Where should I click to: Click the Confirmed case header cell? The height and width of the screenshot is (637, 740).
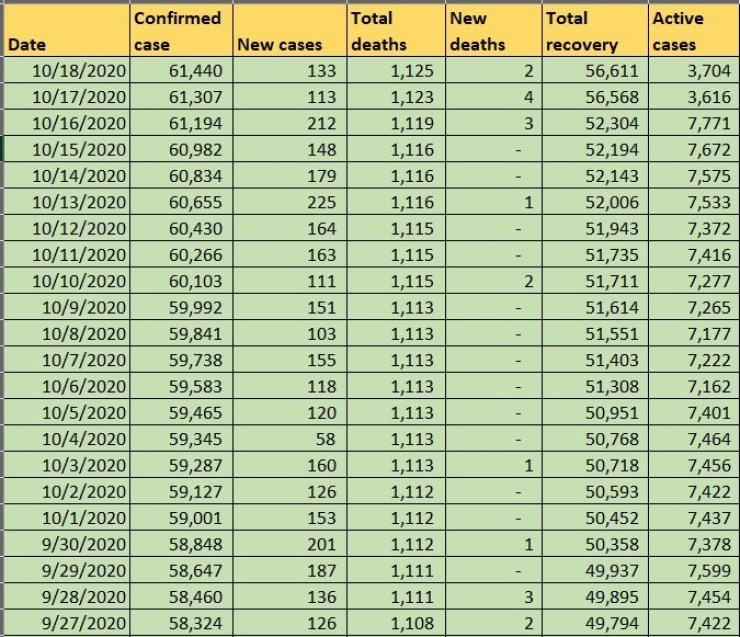pyautogui.click(x=180, y=30)
